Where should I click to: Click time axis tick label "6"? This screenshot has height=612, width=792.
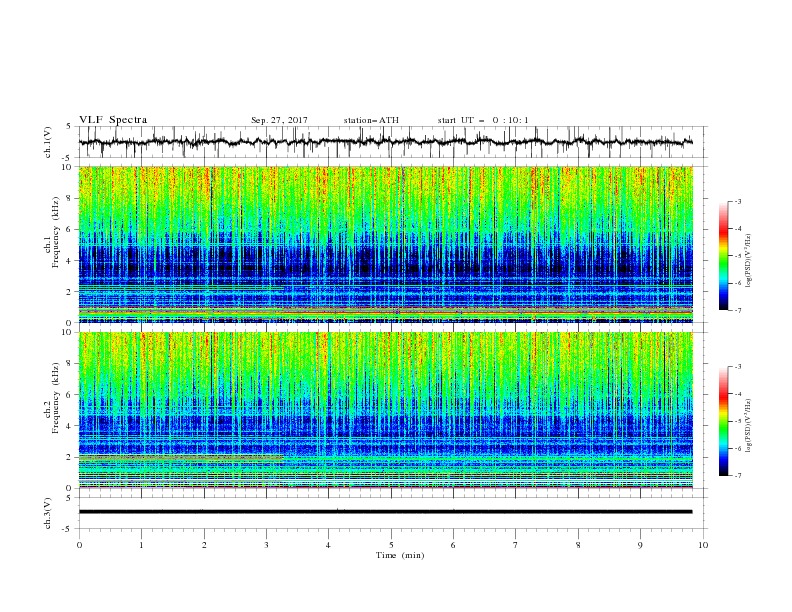[453, 545]
